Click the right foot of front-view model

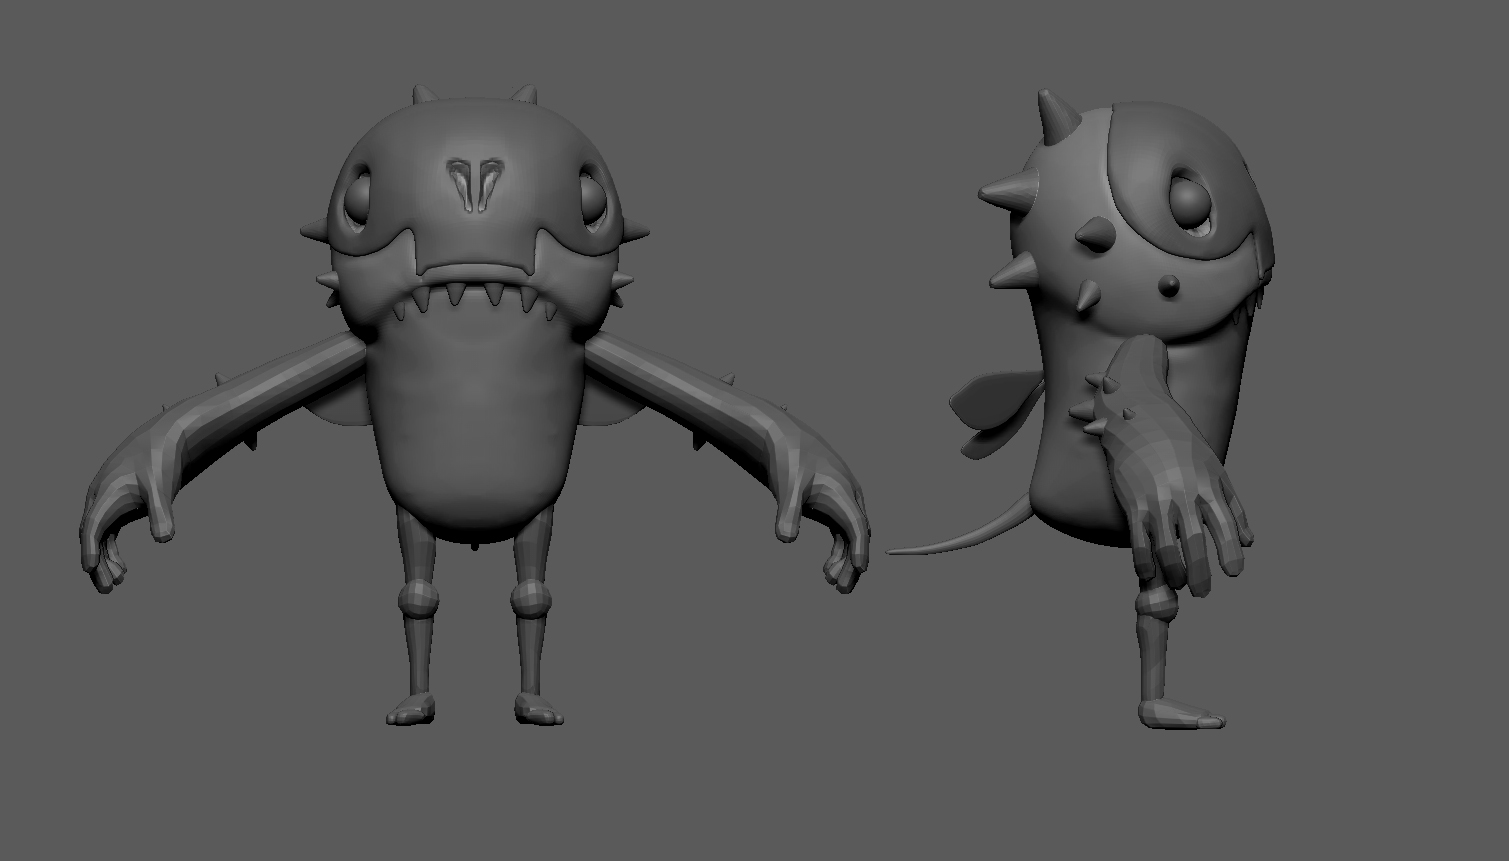click(x=538, y=710)
